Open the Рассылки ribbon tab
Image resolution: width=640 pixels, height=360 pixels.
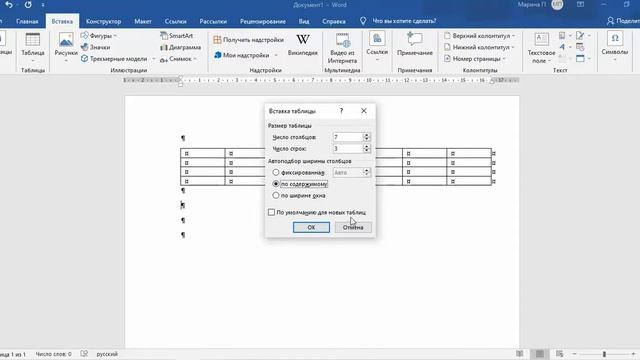click(213, 21)
